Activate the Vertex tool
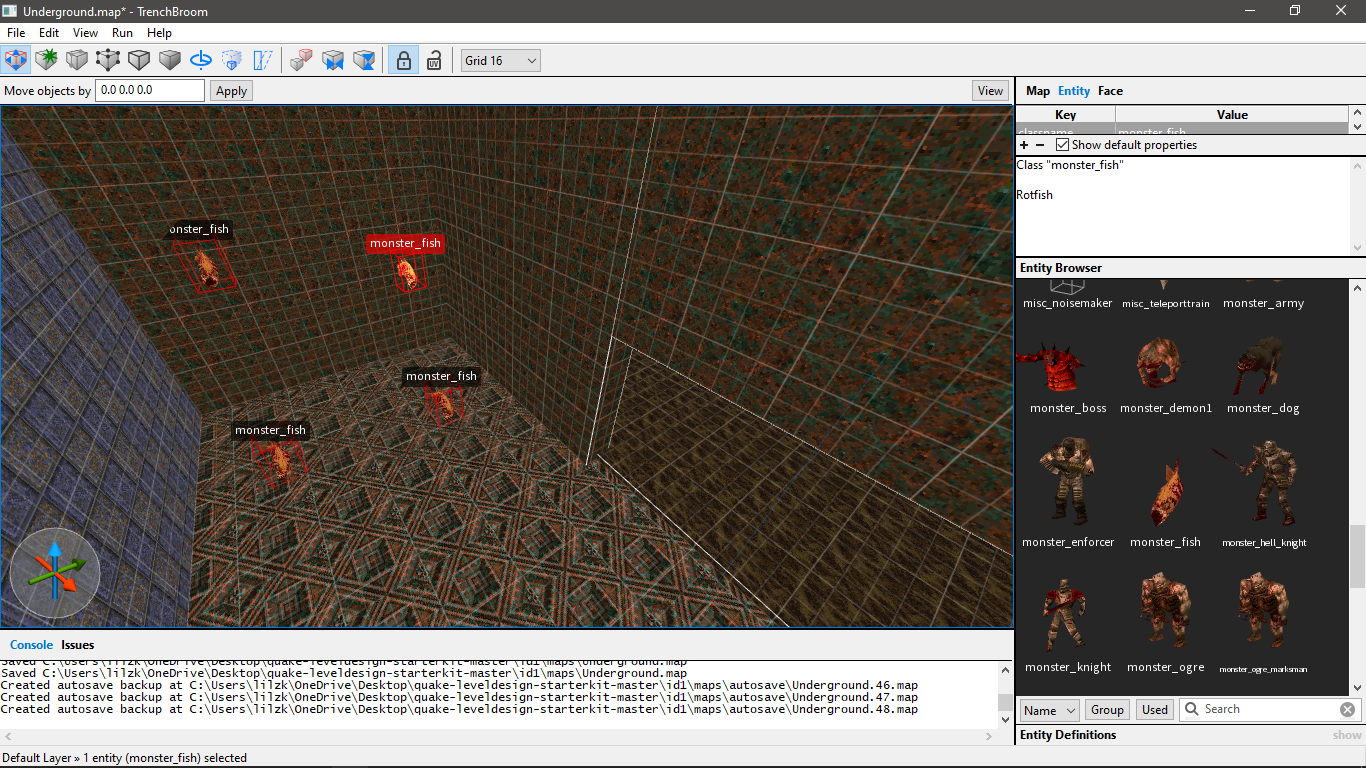 108,60
